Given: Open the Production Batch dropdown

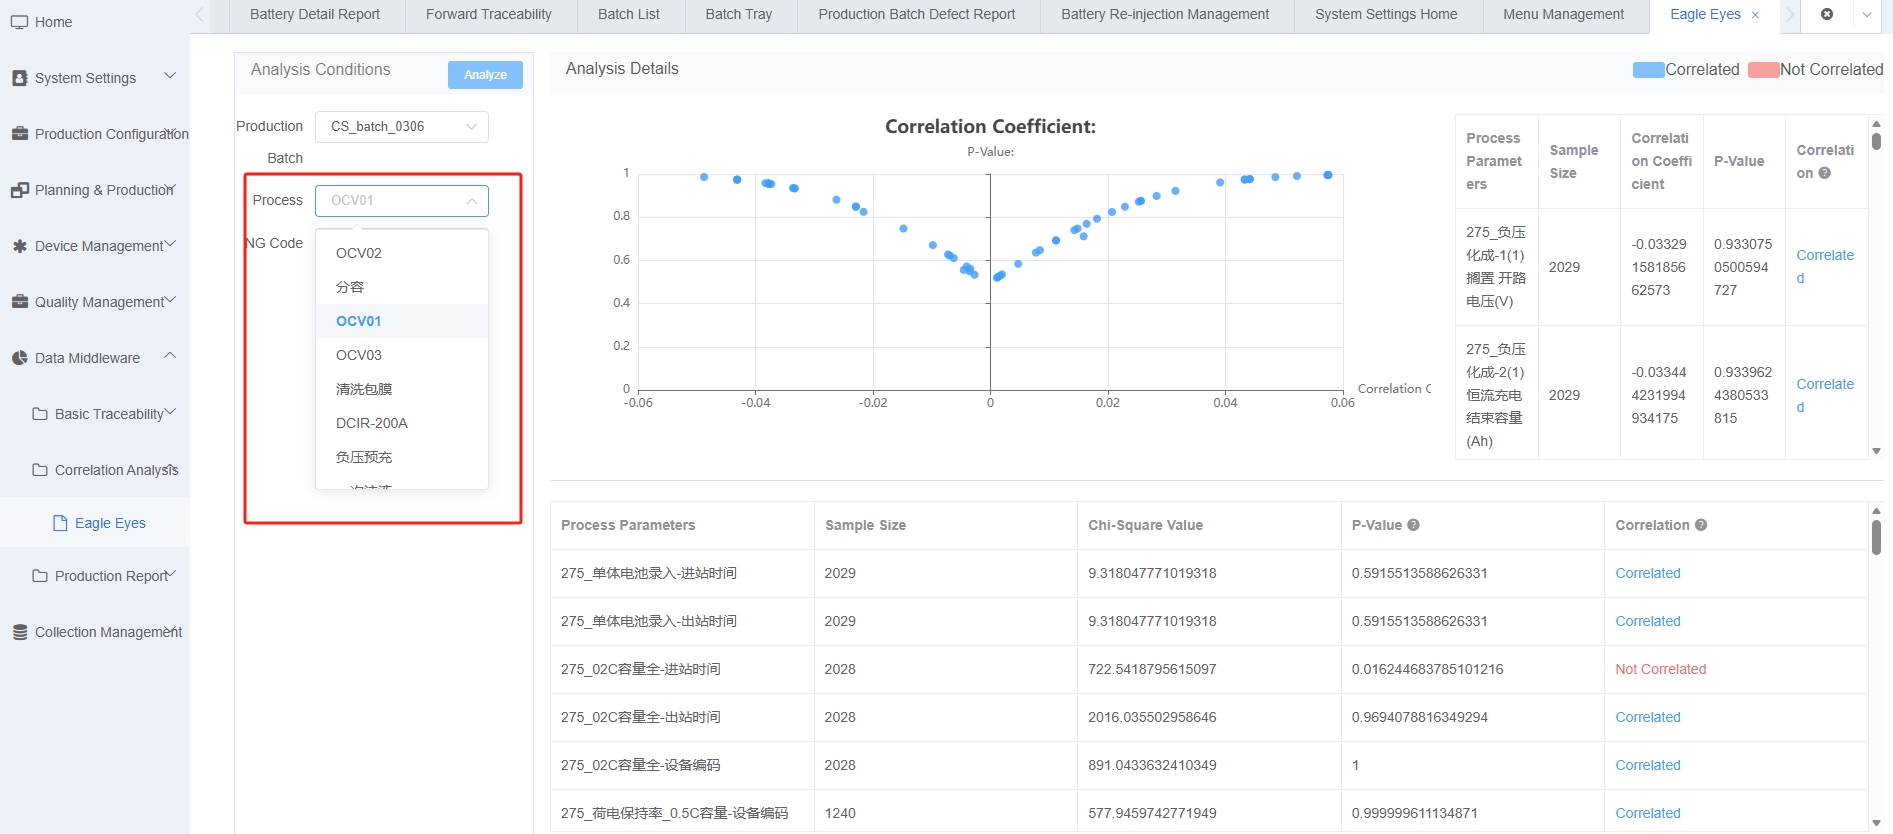Looking at the screenshot, I should click(402, 127).
